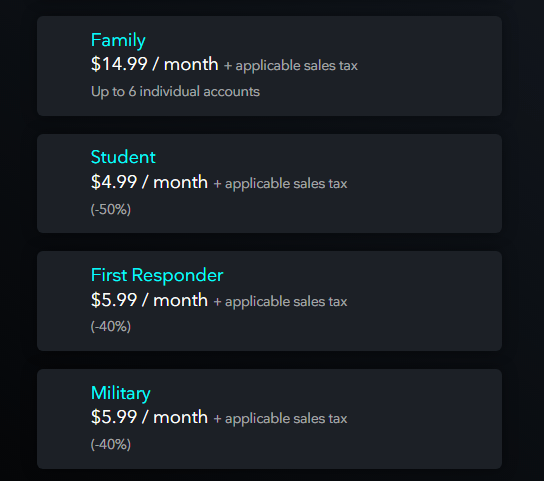Select First Responder's $5.99 / month price
Screen dimensions: 544x481
(149, 300)
